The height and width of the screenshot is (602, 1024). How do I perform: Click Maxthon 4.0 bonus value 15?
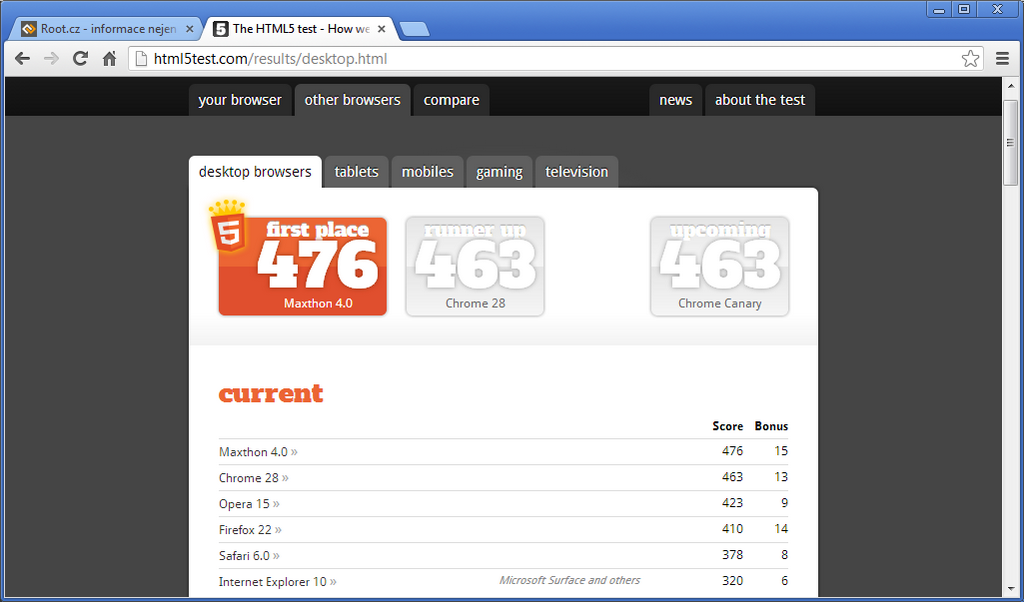(x=781, y=451)
